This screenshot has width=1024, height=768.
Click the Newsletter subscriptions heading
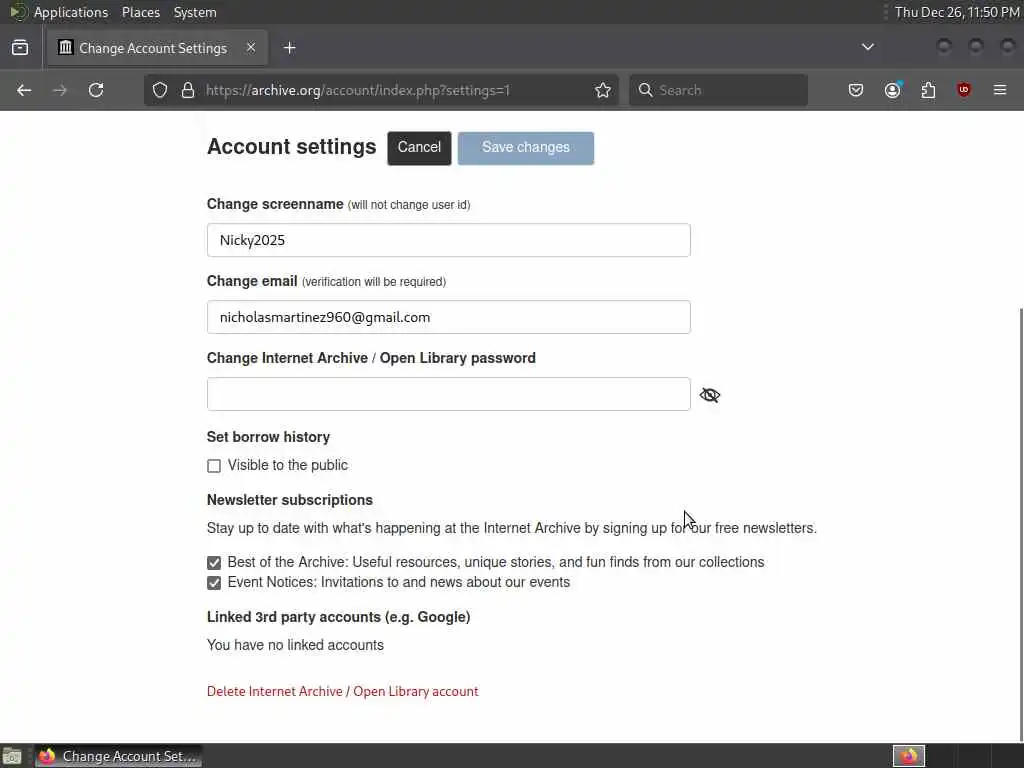(x=290, y=500)
